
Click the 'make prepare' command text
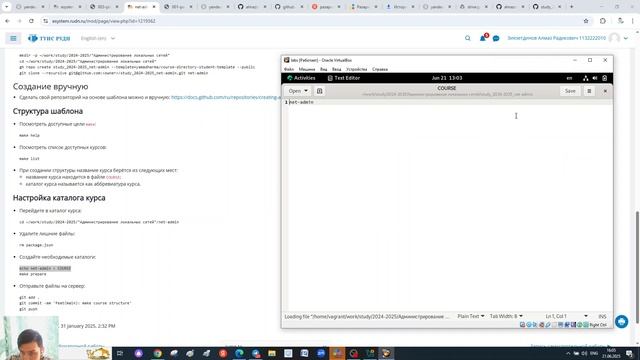33,274
